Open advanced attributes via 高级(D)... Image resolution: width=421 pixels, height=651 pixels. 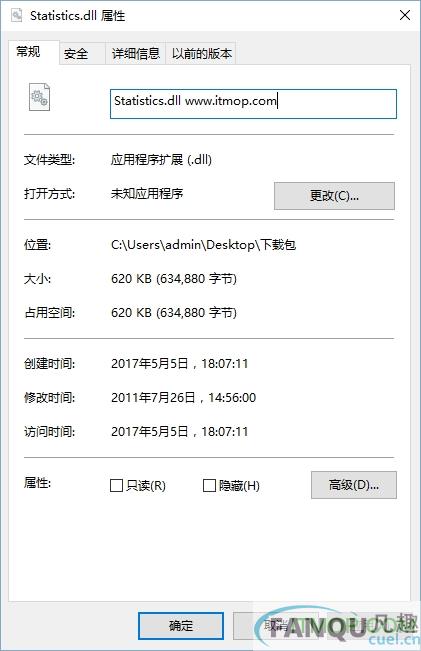tap(354, 485)
